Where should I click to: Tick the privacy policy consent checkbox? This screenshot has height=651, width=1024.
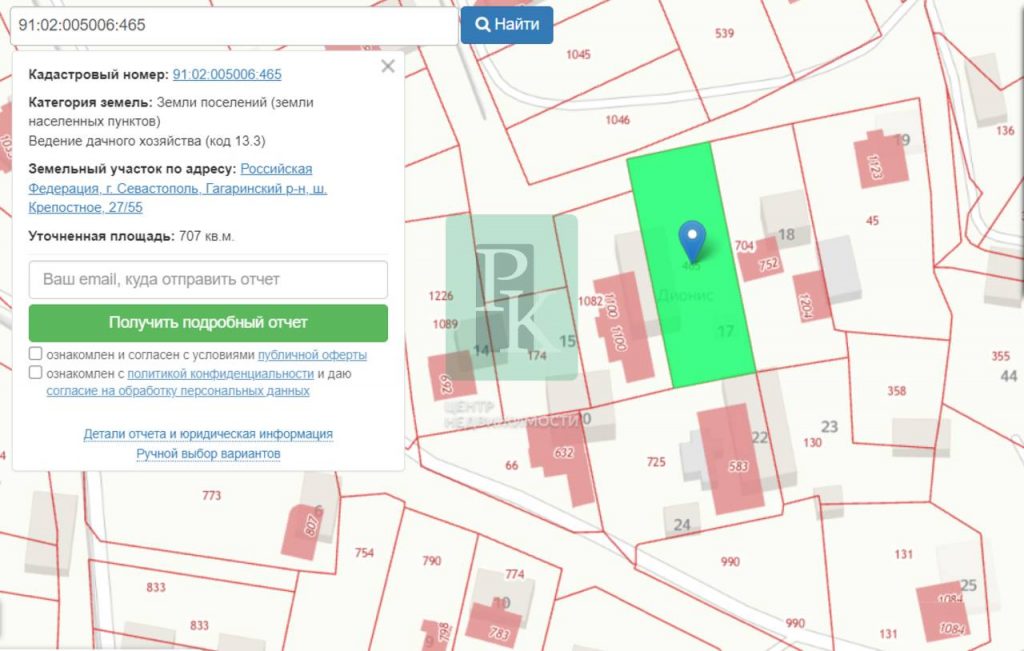(36, 374)
